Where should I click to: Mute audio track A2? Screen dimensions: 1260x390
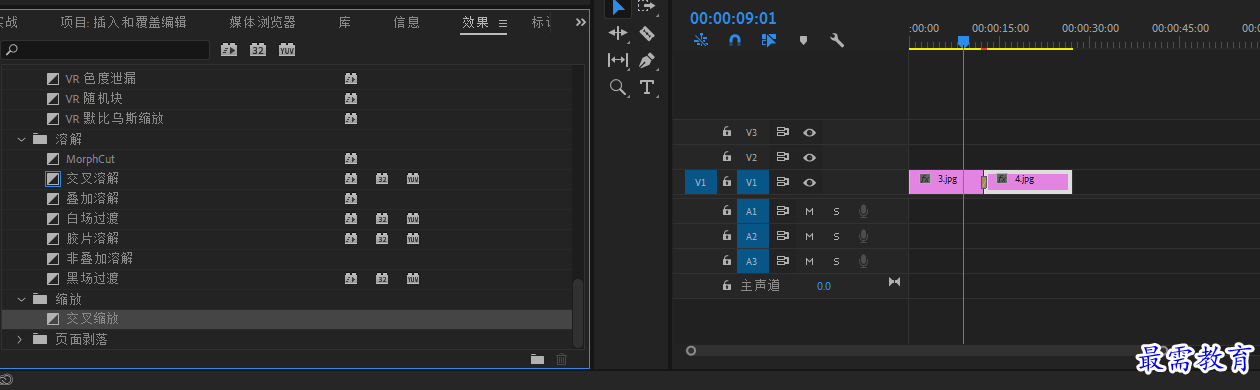810,236
